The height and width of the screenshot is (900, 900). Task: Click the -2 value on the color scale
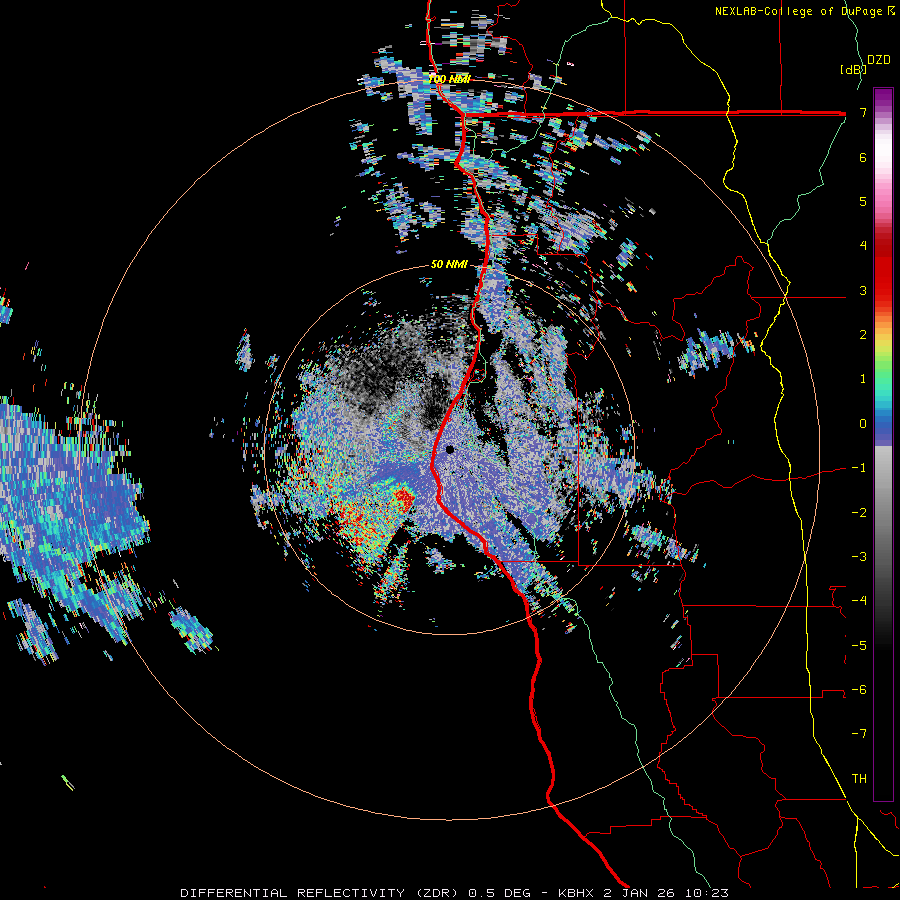coord(859,513)
